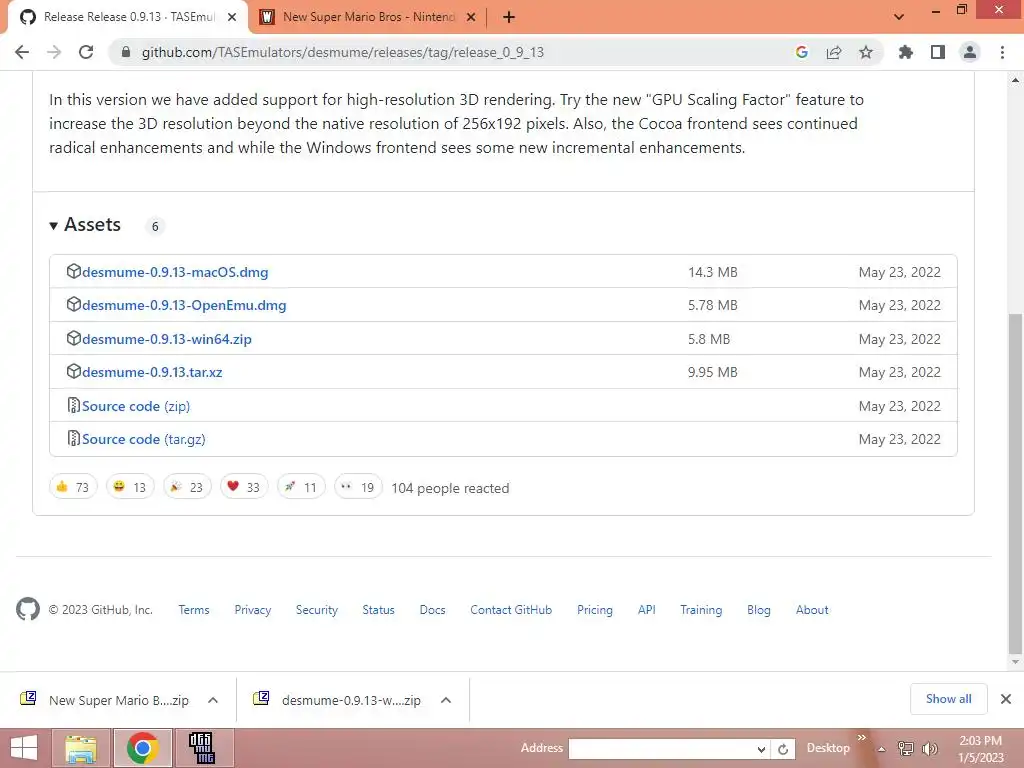Open the Status footer link
Viewport: 1024px width, 768px height.
(379, 610)
